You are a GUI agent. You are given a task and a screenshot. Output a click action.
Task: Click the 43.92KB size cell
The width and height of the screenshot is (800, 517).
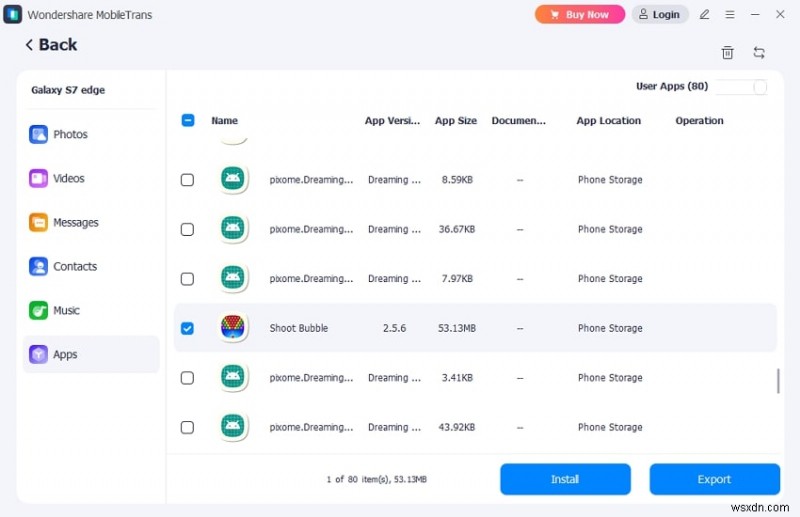coord(457,427)
